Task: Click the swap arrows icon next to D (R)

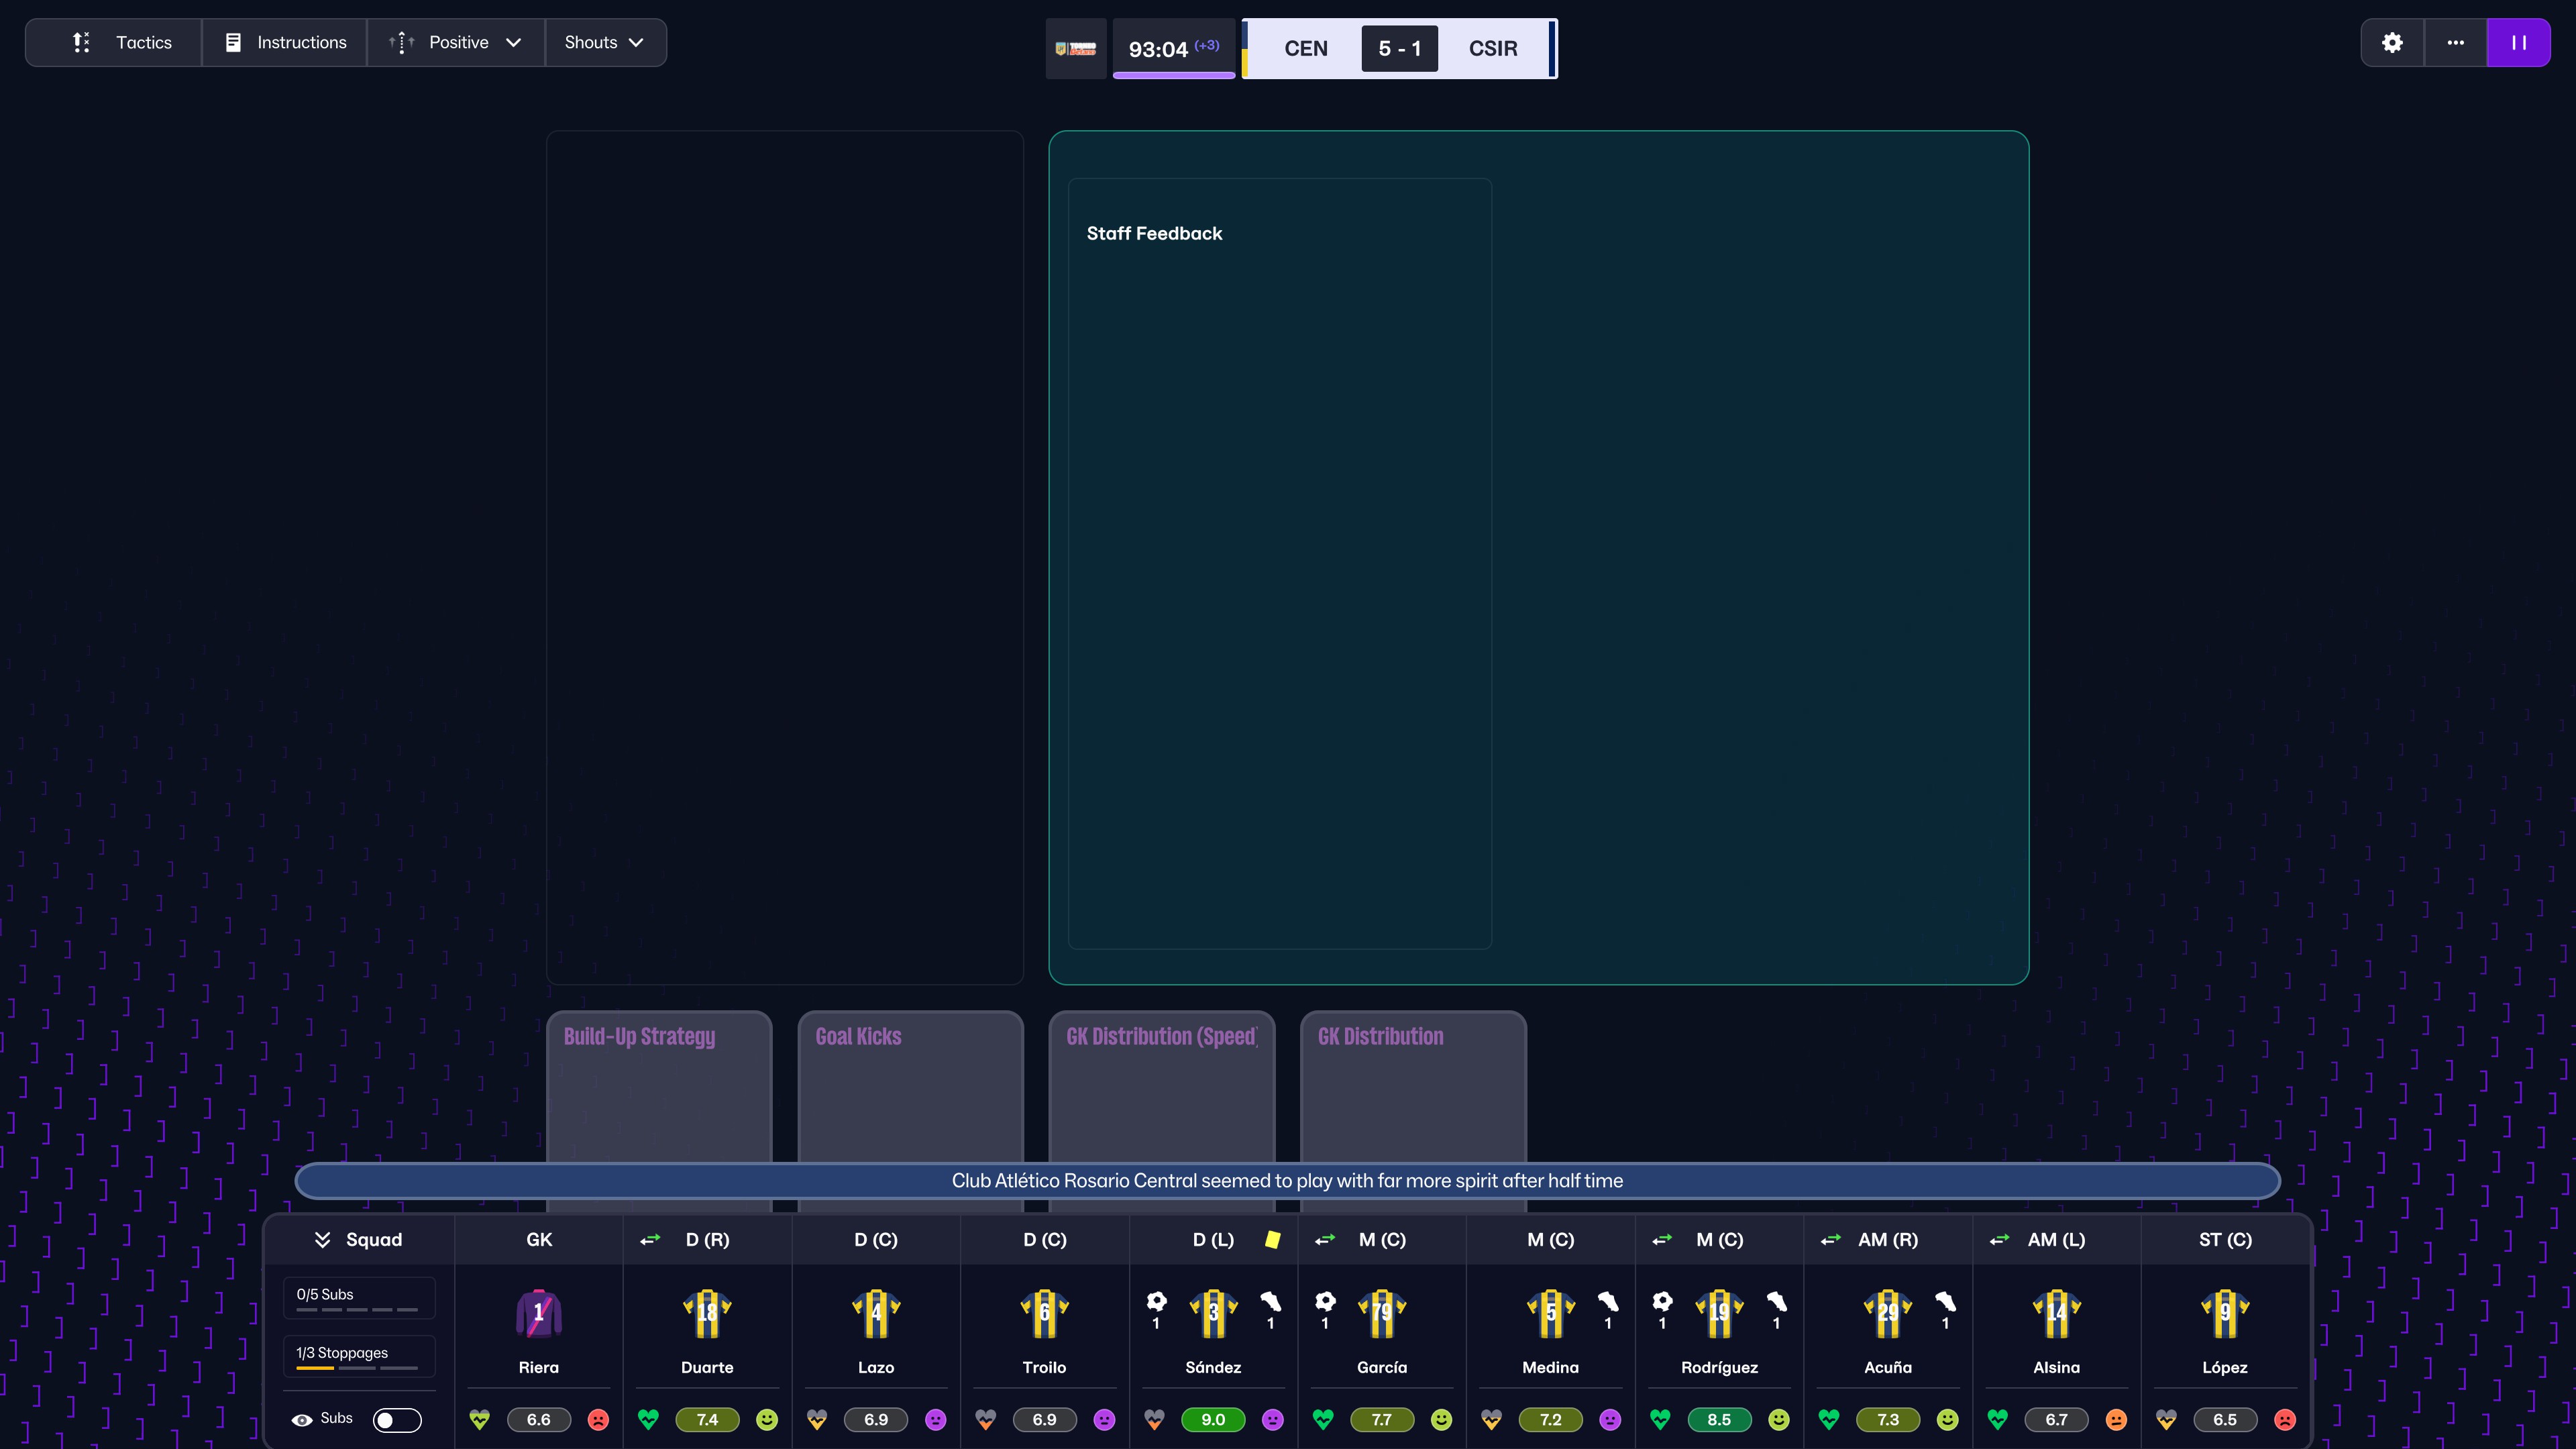Action: point(650,1240)
